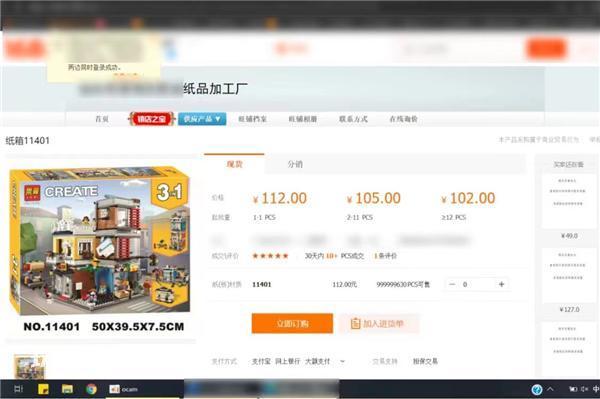Open the volume icon in system tray
The width and height of the screenshot is (600, 399).
tap(584, 389)
